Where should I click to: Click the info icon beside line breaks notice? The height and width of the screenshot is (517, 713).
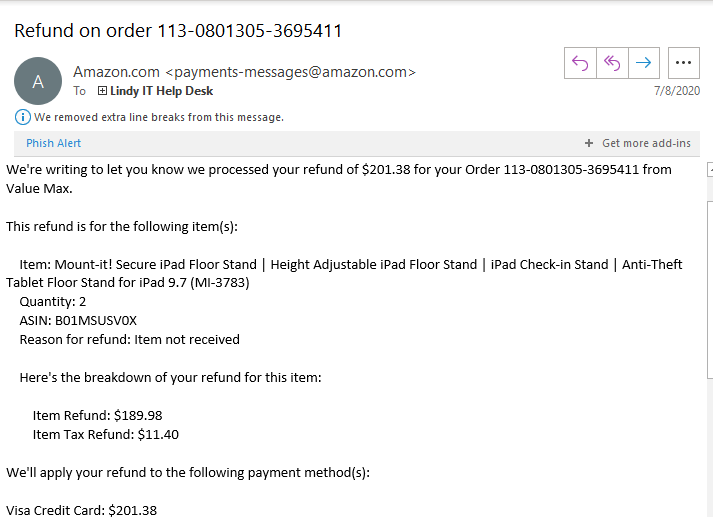(x=23, y=117)
